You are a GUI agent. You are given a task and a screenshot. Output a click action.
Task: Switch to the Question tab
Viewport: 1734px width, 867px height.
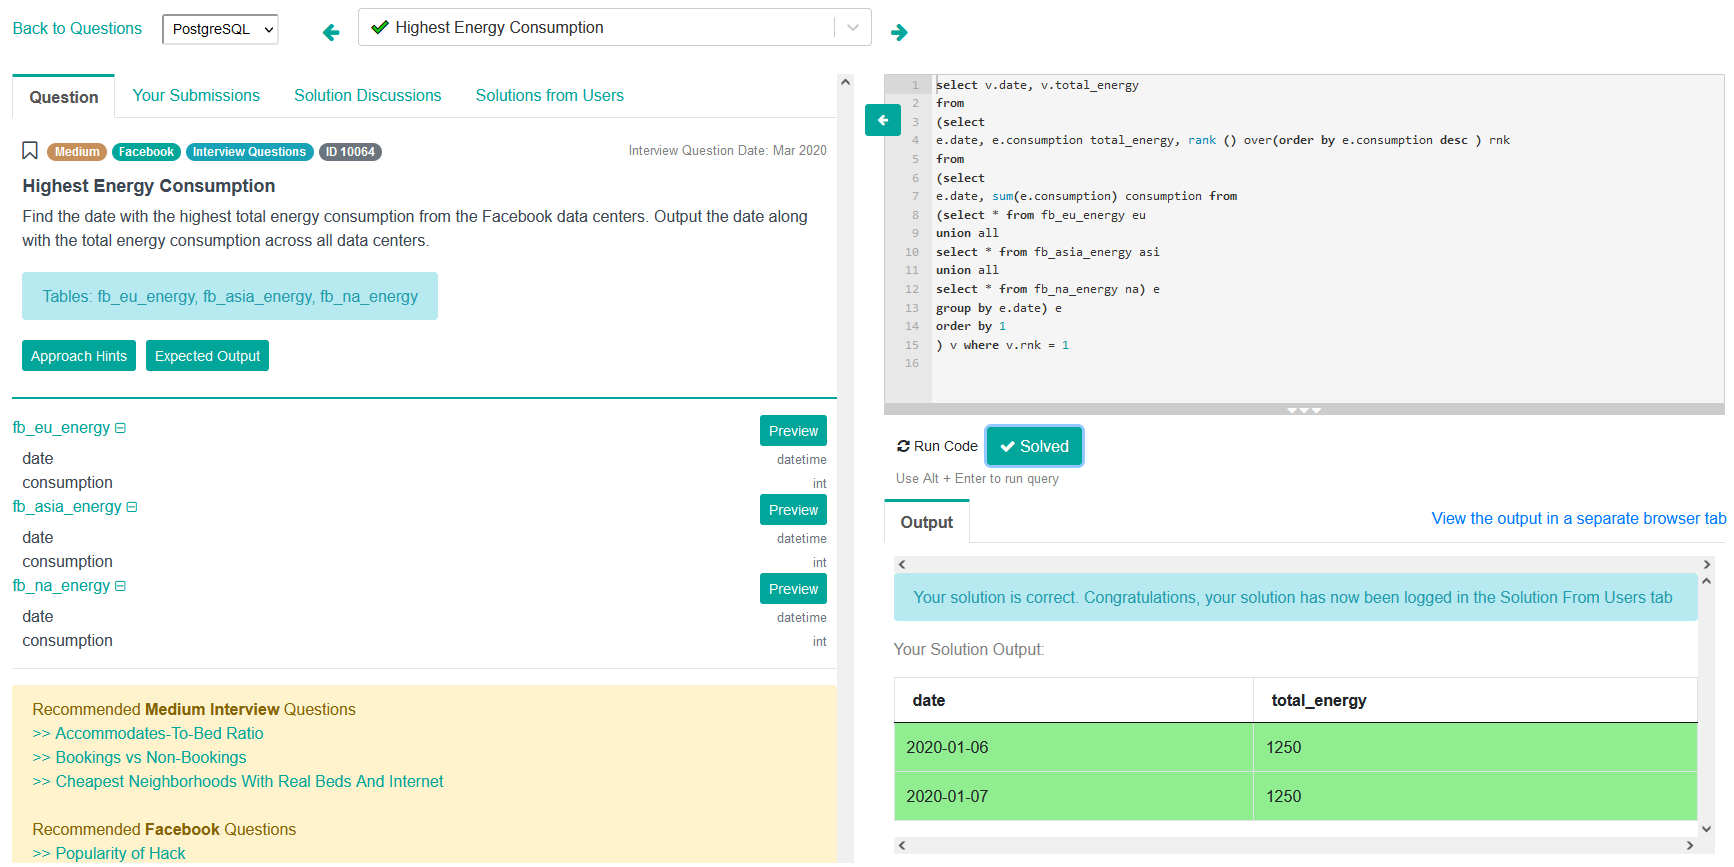(x=64, y=97)
